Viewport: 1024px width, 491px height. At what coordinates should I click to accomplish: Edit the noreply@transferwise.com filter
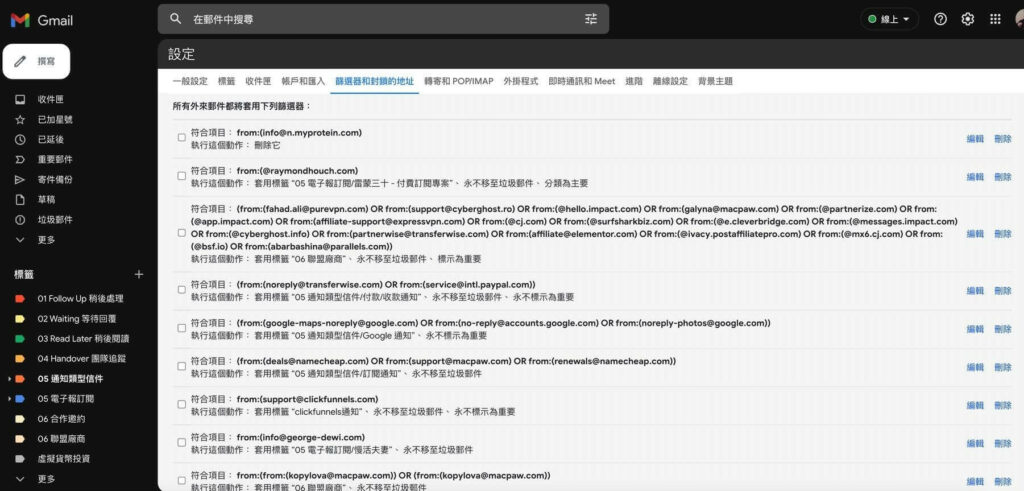click(x=975, y=291)
